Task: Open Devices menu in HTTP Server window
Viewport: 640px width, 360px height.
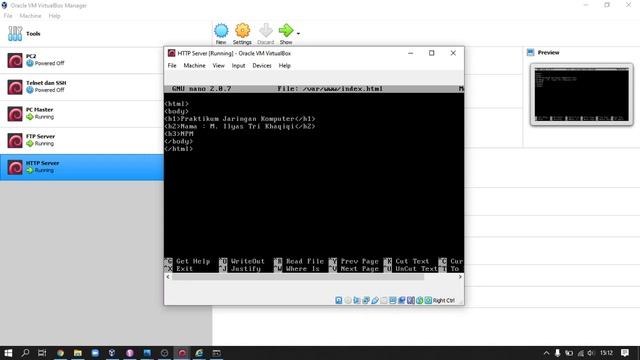Action: pyautogui.click(x=262, y=65)
